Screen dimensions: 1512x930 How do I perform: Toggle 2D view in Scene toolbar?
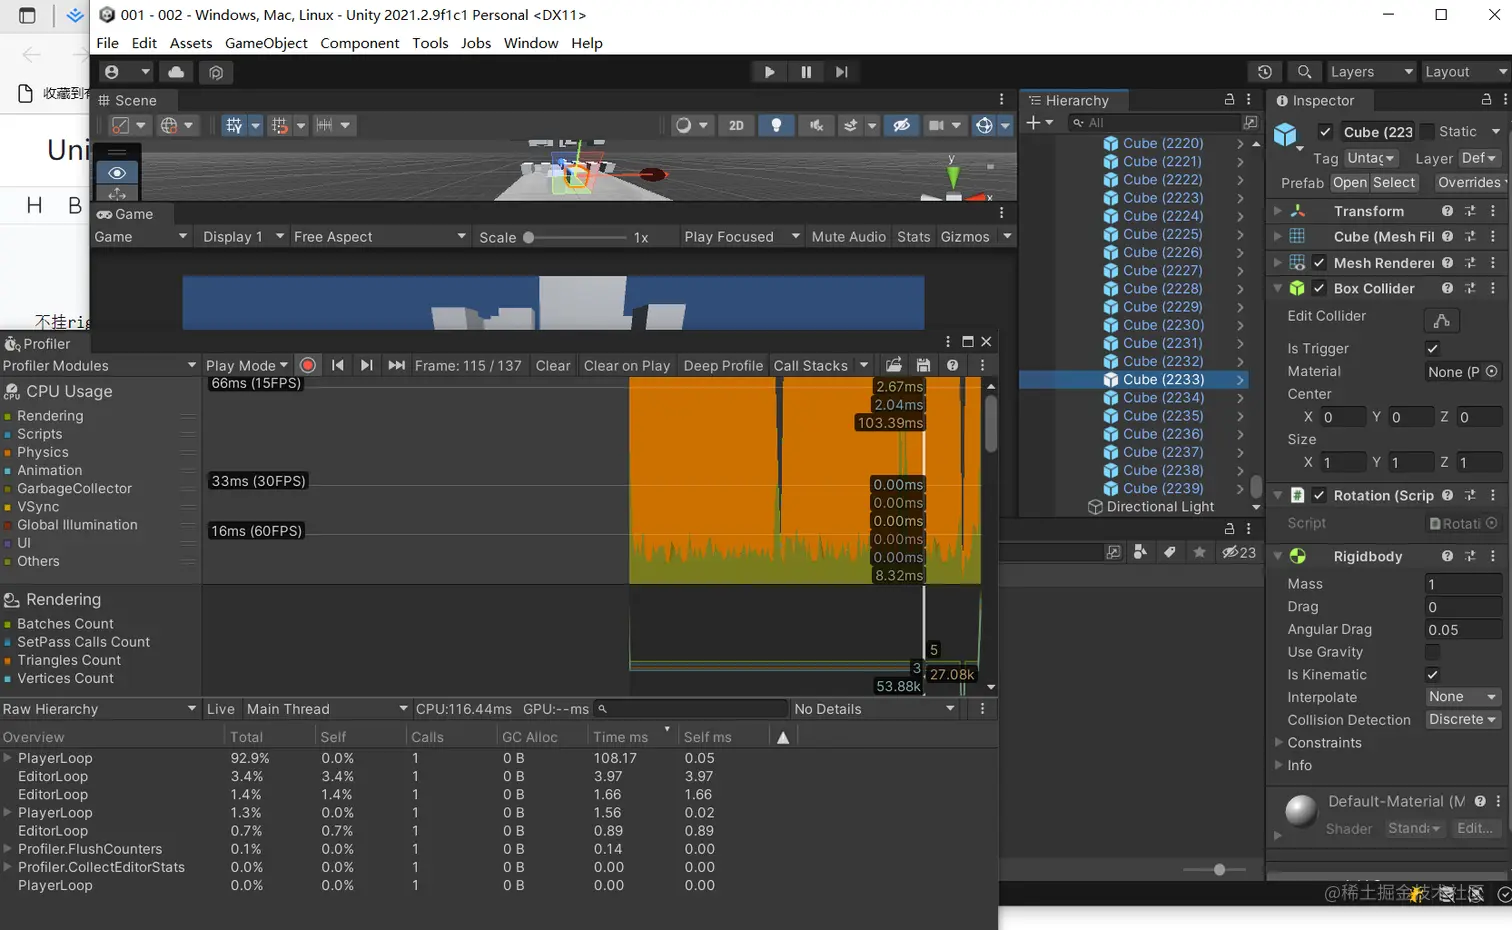[x=736, y=126]
